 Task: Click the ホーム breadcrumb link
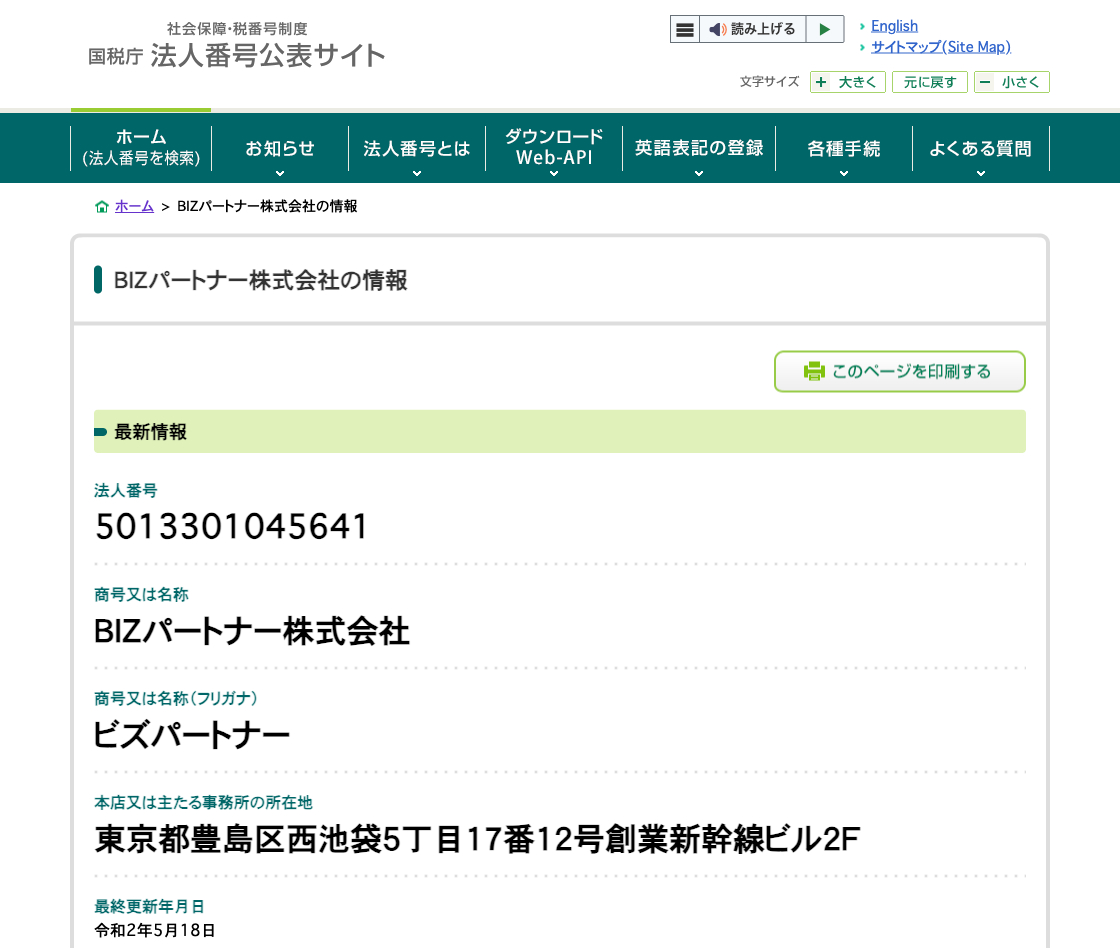[134, 206]
